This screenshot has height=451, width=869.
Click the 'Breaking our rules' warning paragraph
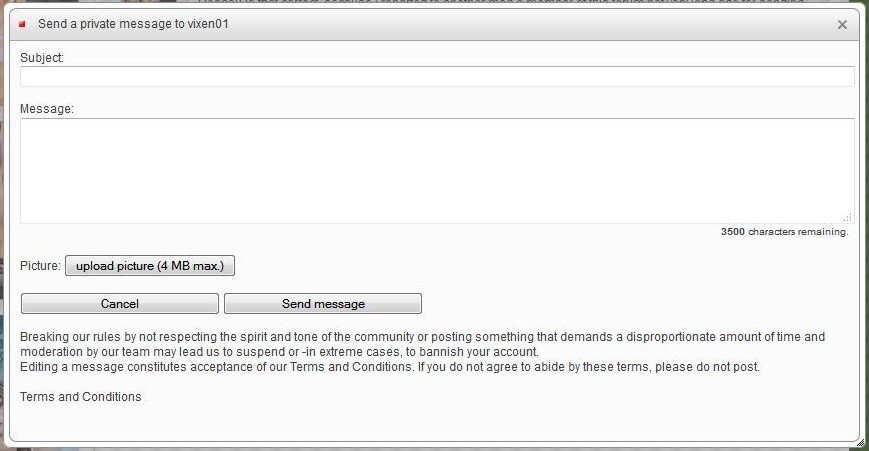[422, 344]
